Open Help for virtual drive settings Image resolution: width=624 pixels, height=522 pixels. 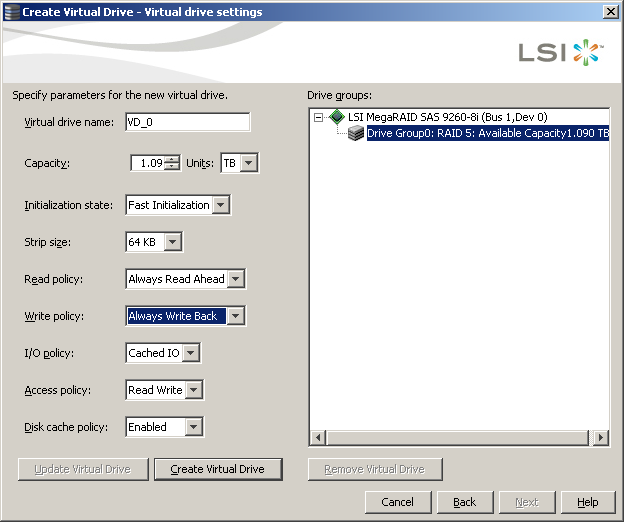click(x=588, y=502)
